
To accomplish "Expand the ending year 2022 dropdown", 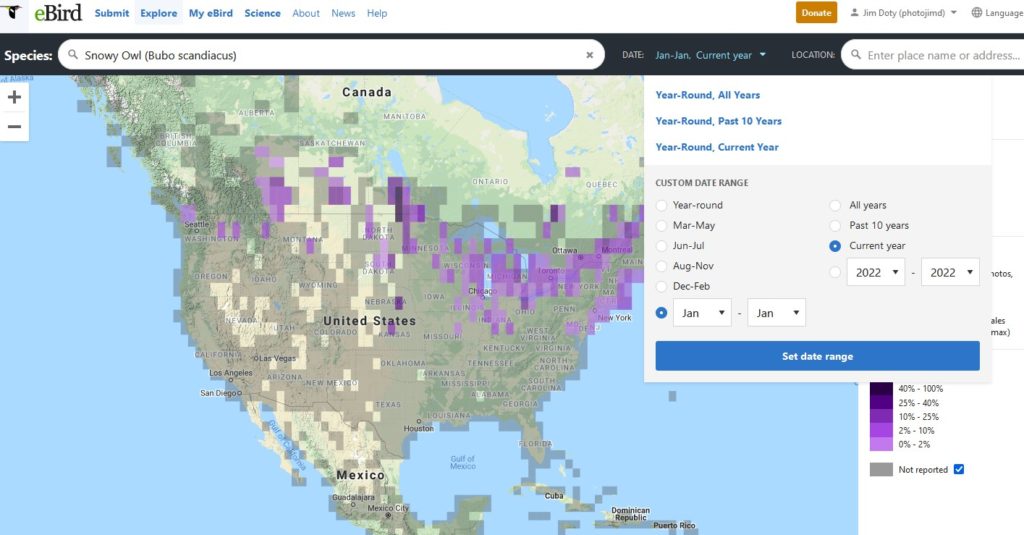I will point(949,272).
